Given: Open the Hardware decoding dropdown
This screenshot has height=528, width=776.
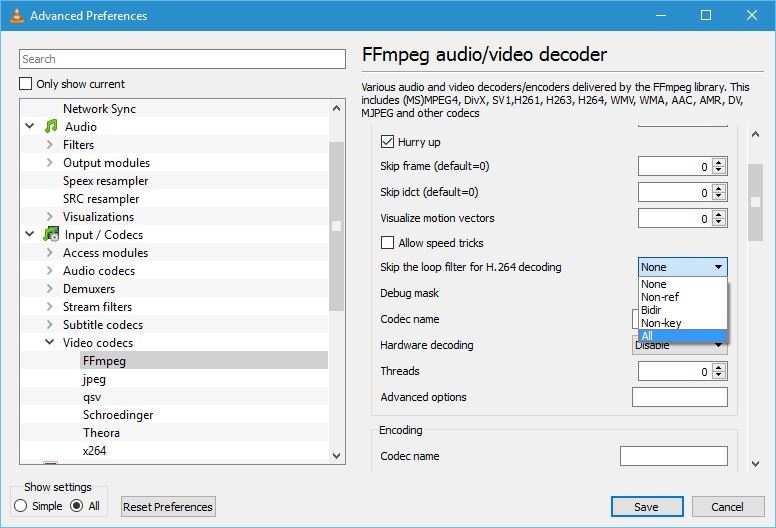Looking at the screenshot, I should click(x=679, y=345).
